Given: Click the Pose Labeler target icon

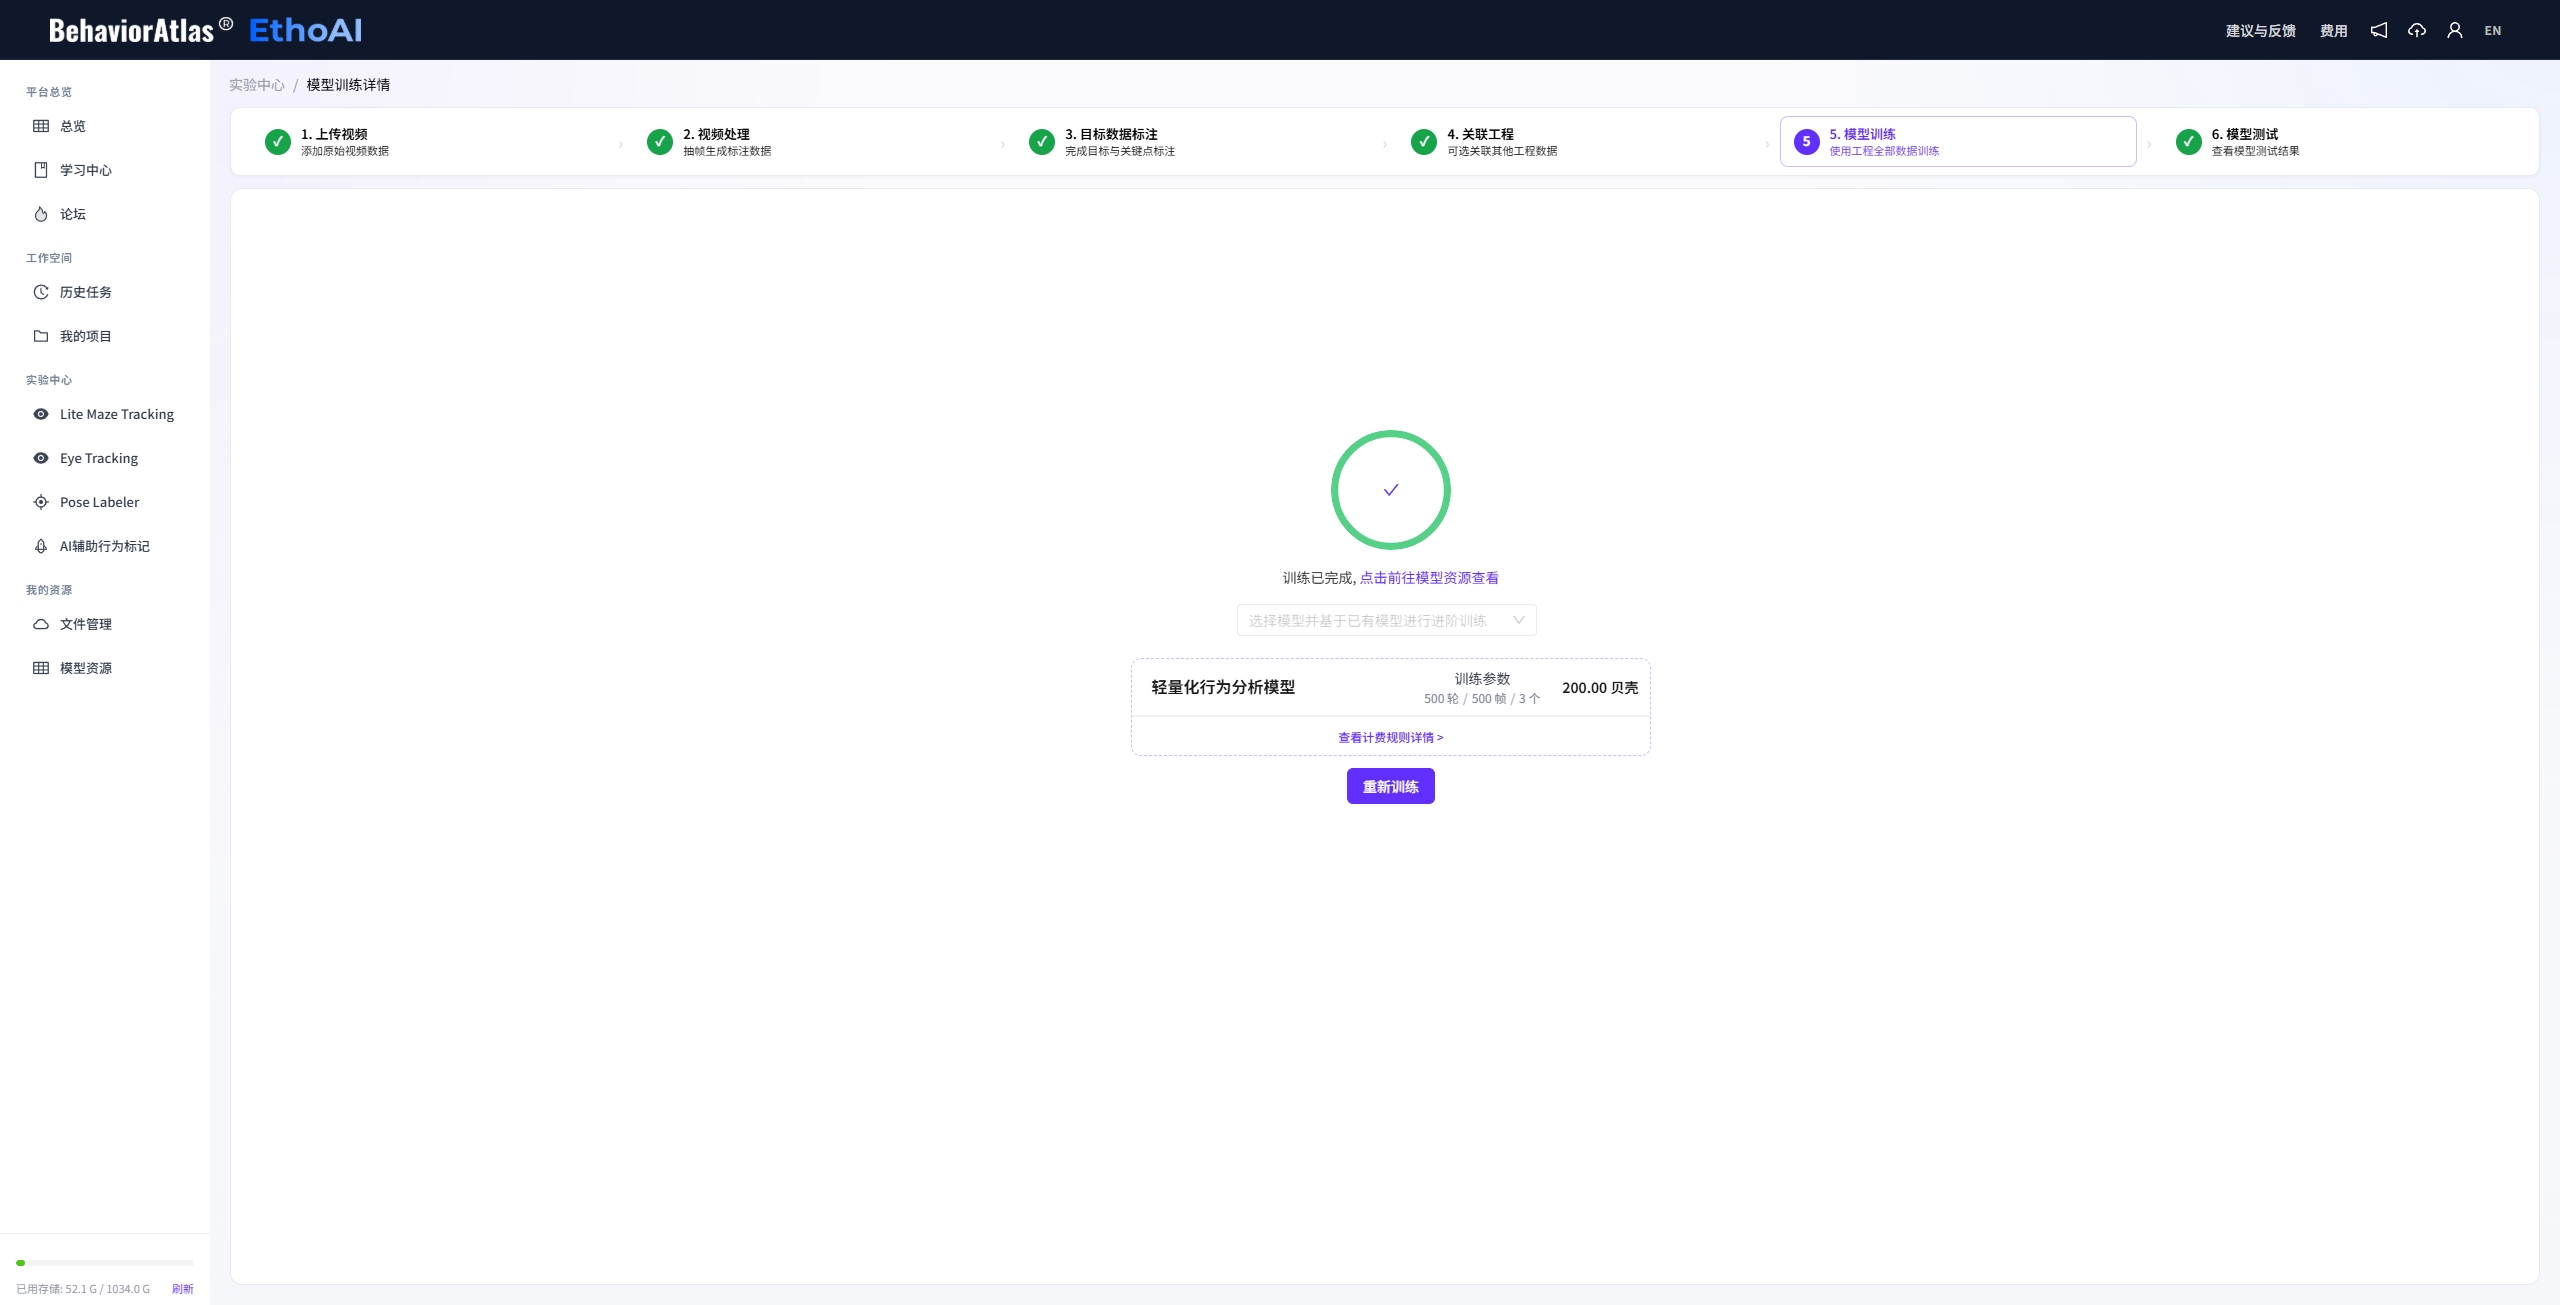Looking at the screenshot, I should 41,502.
